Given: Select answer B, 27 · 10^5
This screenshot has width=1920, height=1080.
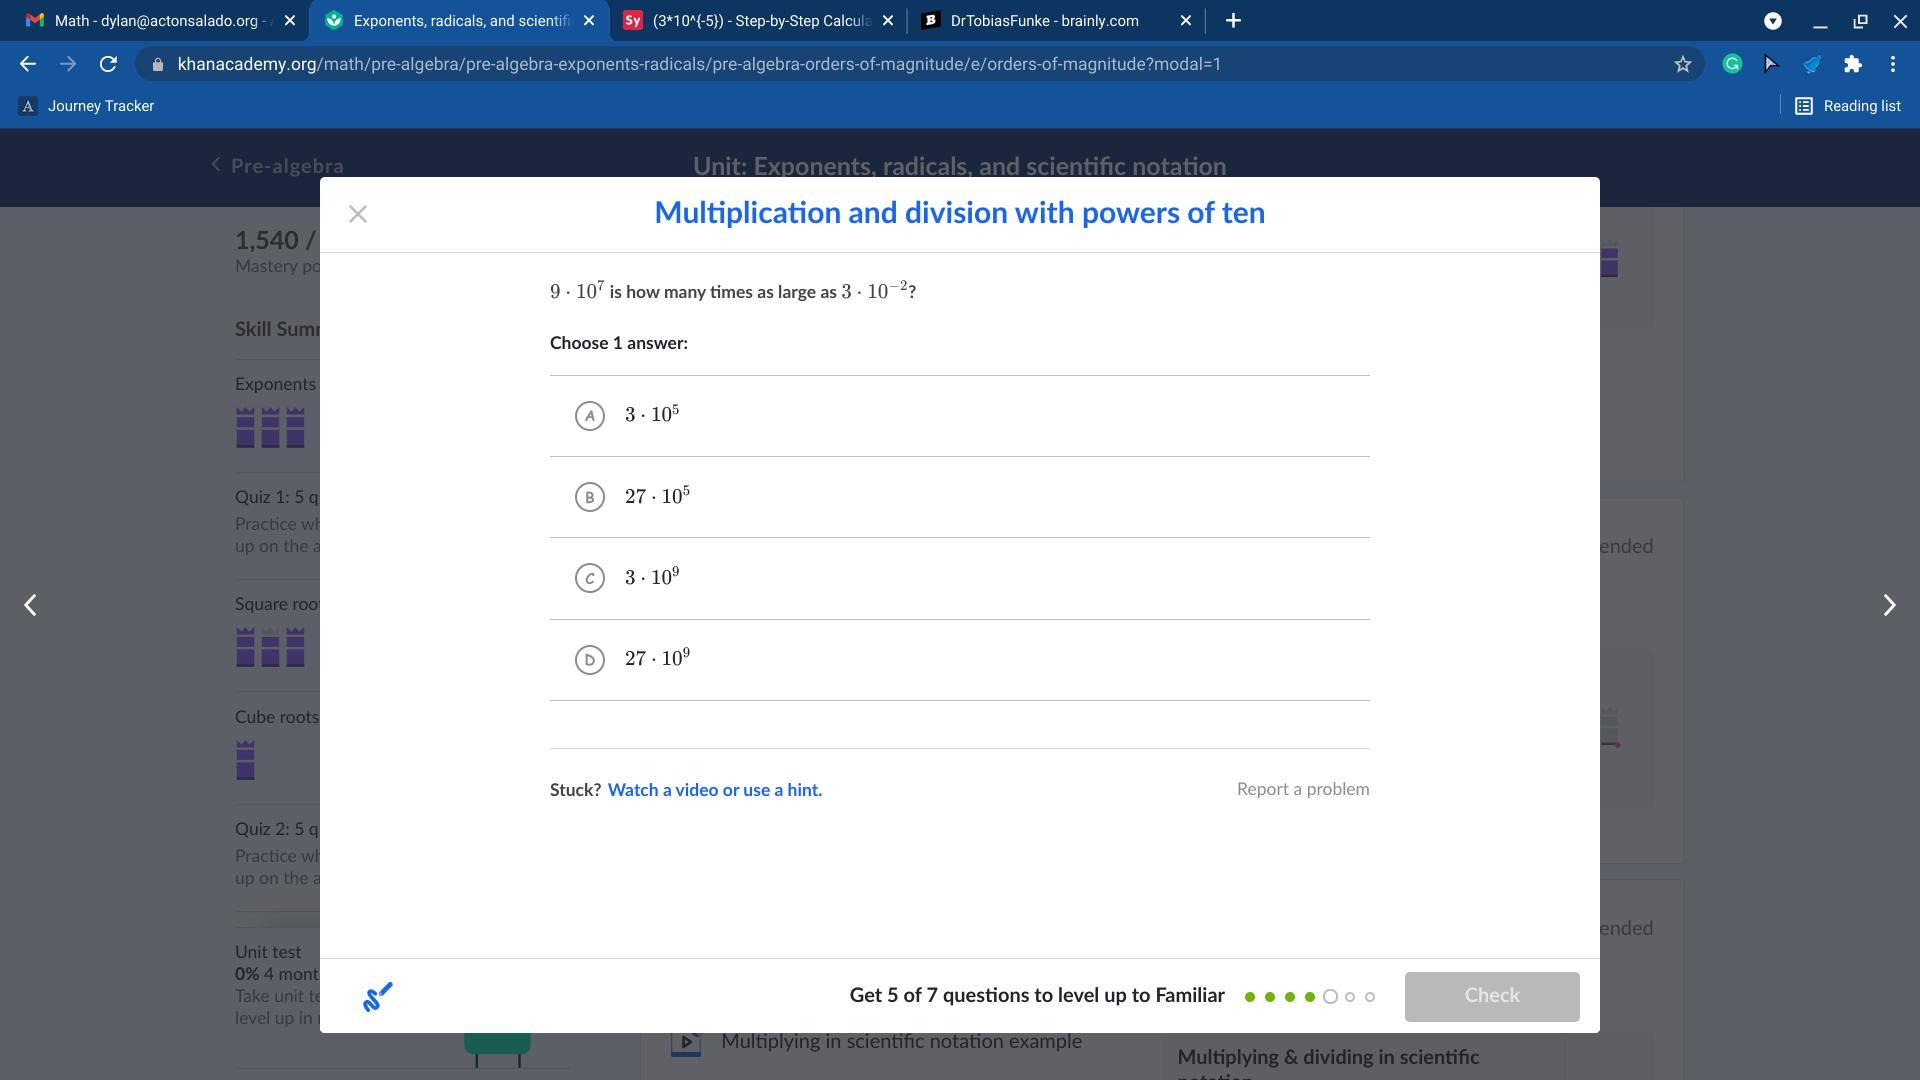Looking at the screenshot, I should click(590, 497).
